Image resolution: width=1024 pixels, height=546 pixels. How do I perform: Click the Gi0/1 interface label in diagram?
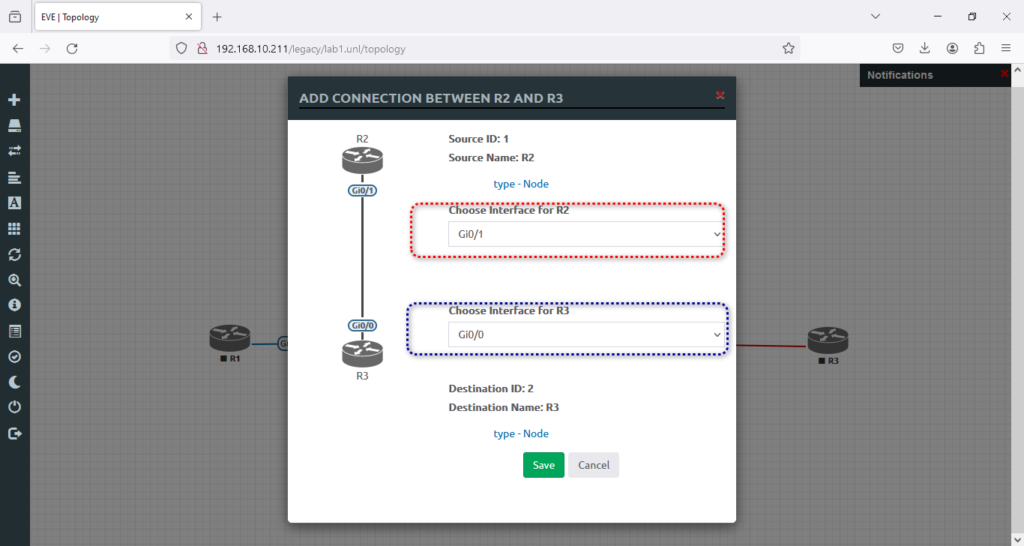[x=362, y=191]
